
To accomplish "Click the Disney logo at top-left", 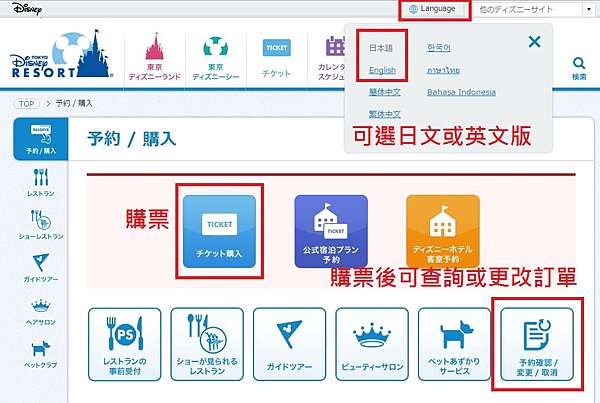I will click(26, 8).
